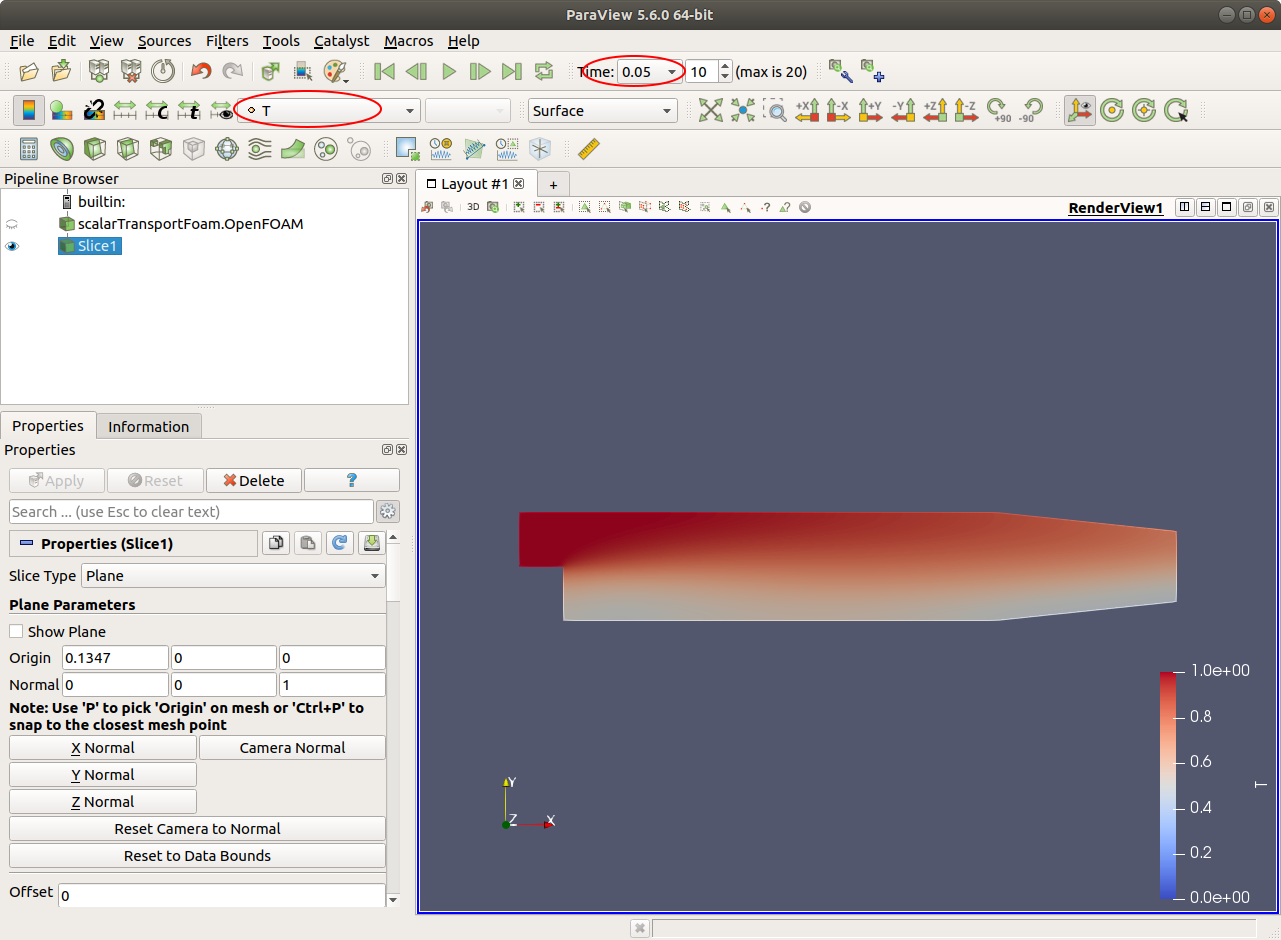Open the File menu
The width and height of the screenshot is (1281, 940).
[x=22, y=41]
